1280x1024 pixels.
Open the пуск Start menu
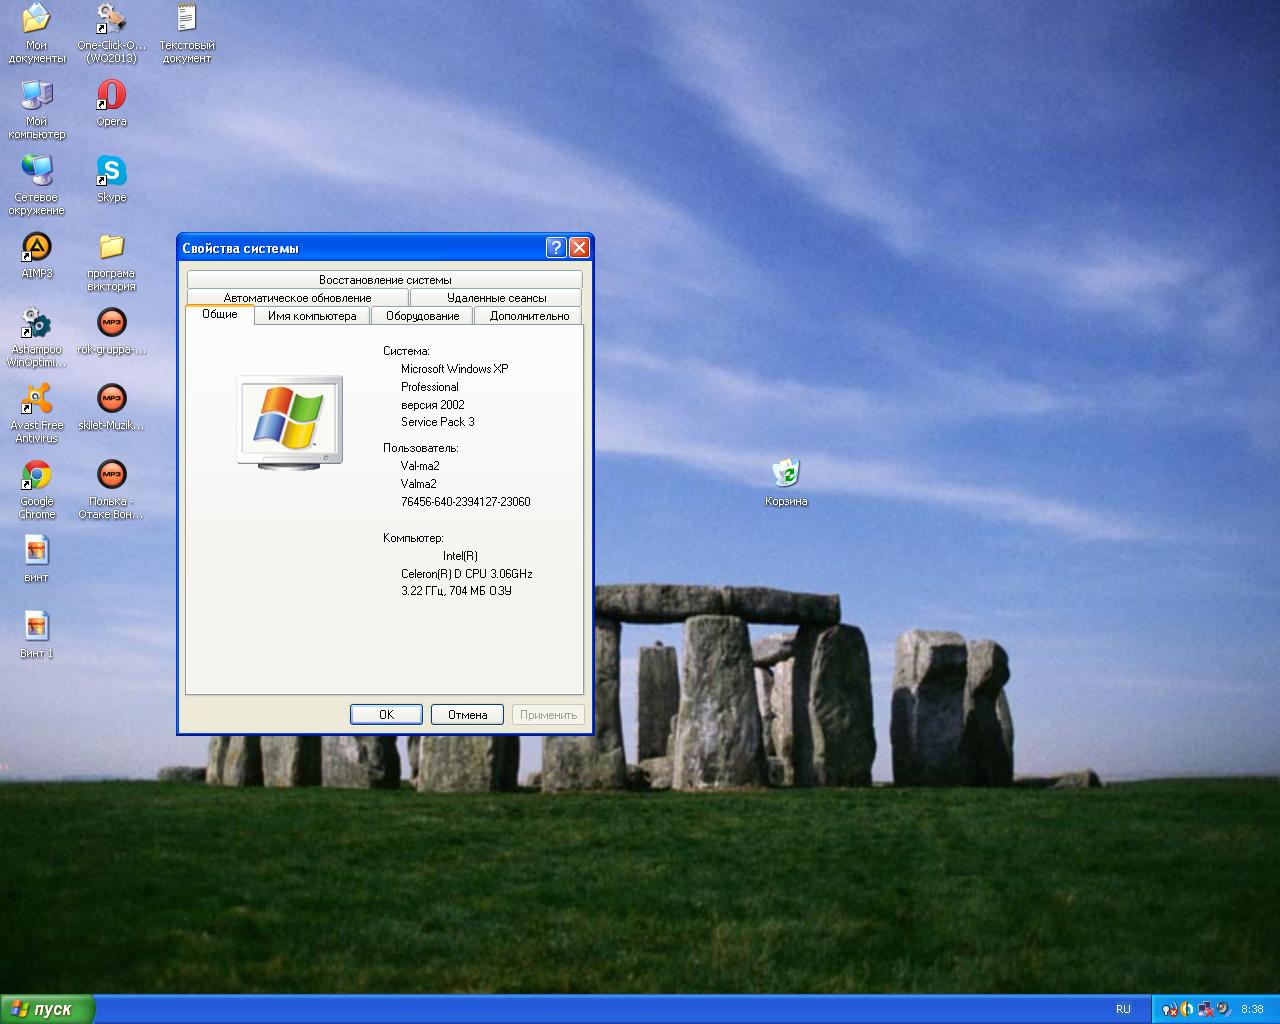pyautogui.click(x=47, y=1009)
